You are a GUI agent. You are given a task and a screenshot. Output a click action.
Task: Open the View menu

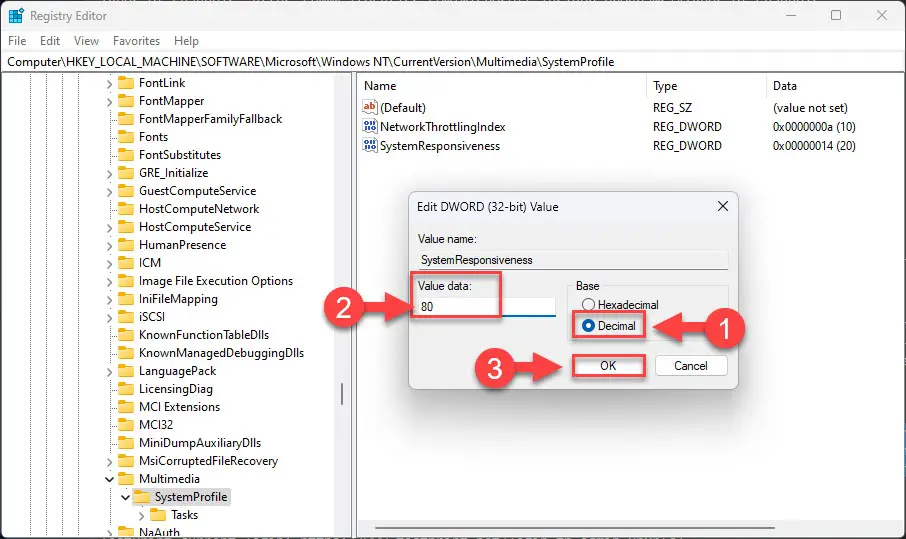point(86,40)
